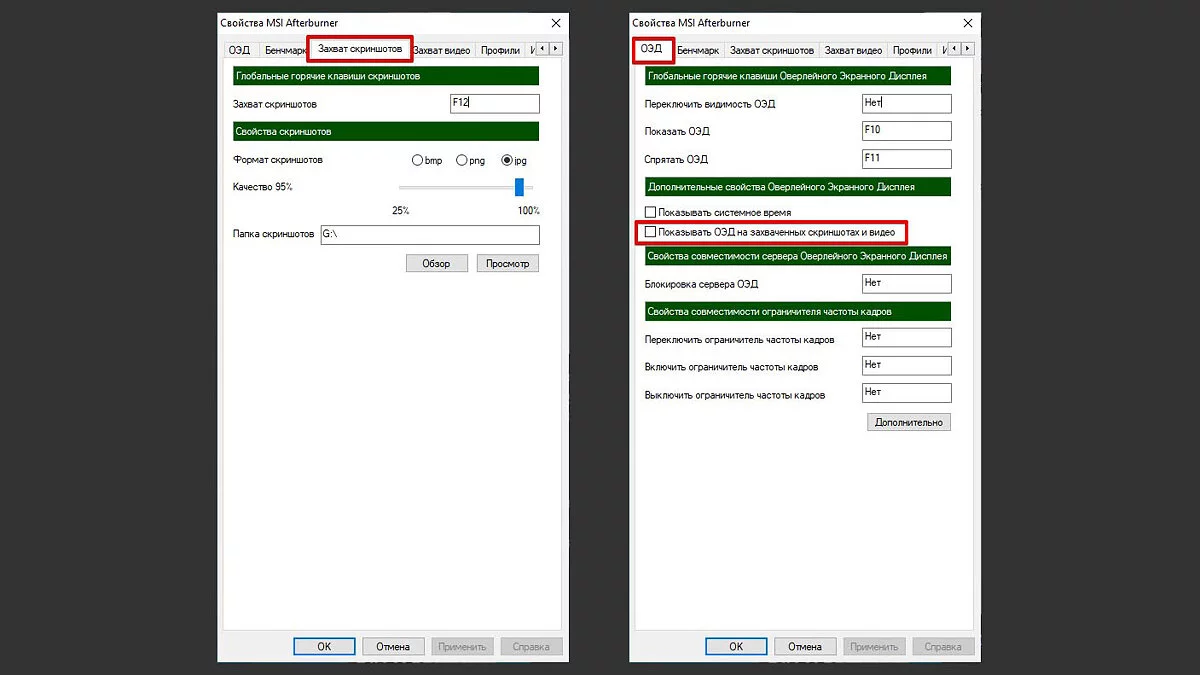The image size is (1200, 675).
Task: Click the Качество quality slider handle
Action: [520, 187]
